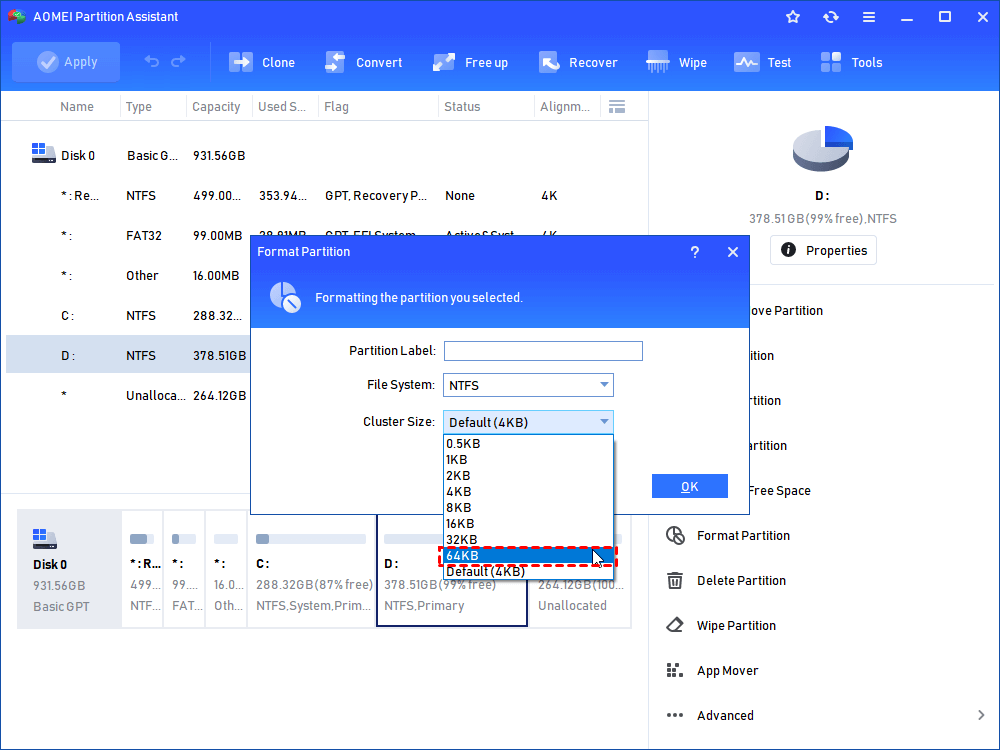The width and height of the screenshot is (1000, 750).
Task: Click the Partition Label input field
Action: [543, 351]
